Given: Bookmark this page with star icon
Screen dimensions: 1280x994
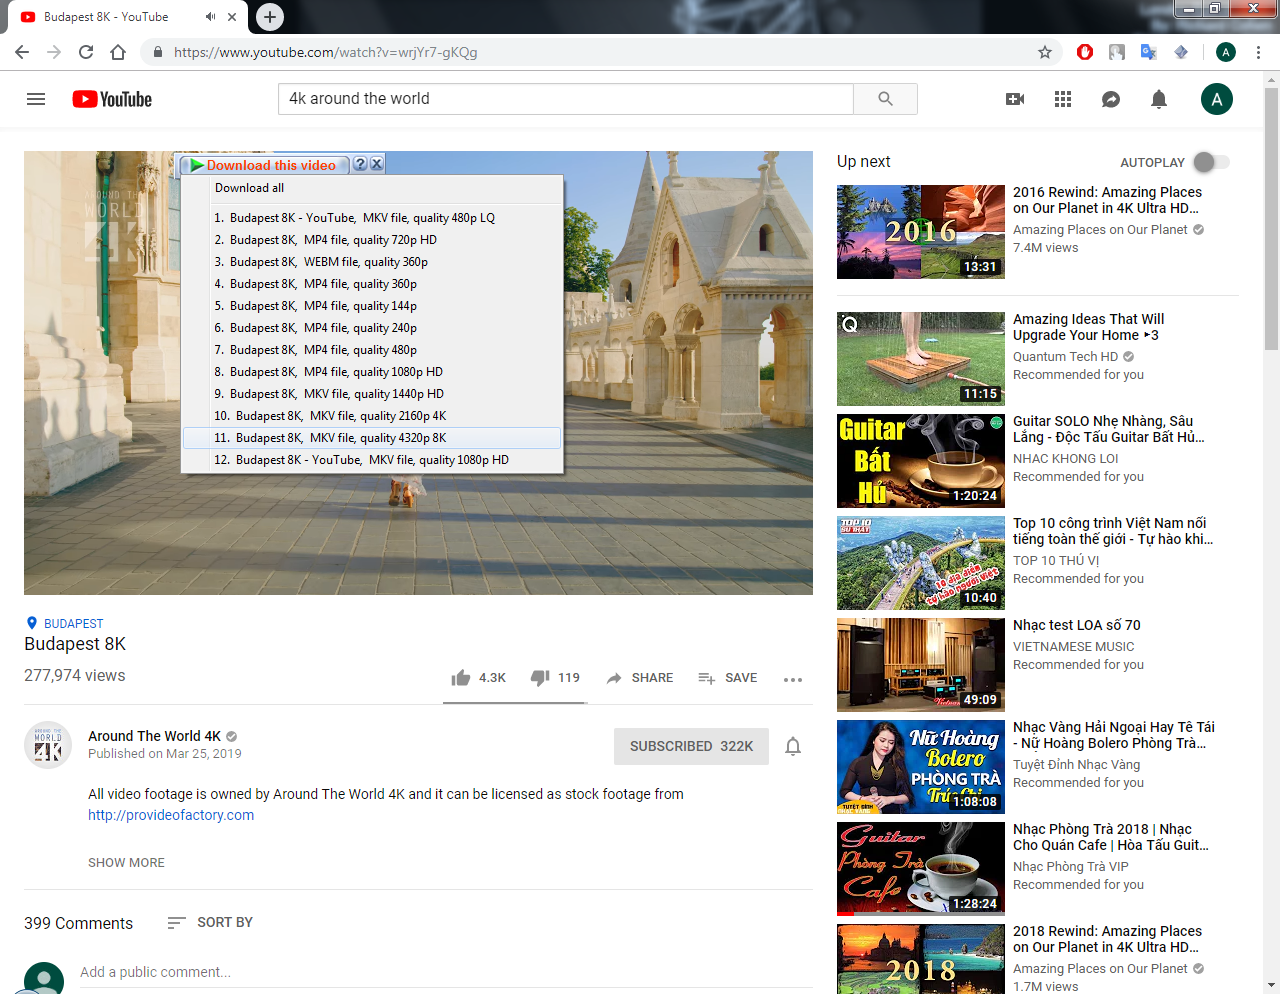Looking at the screenshot, I should coord(1045,52).
